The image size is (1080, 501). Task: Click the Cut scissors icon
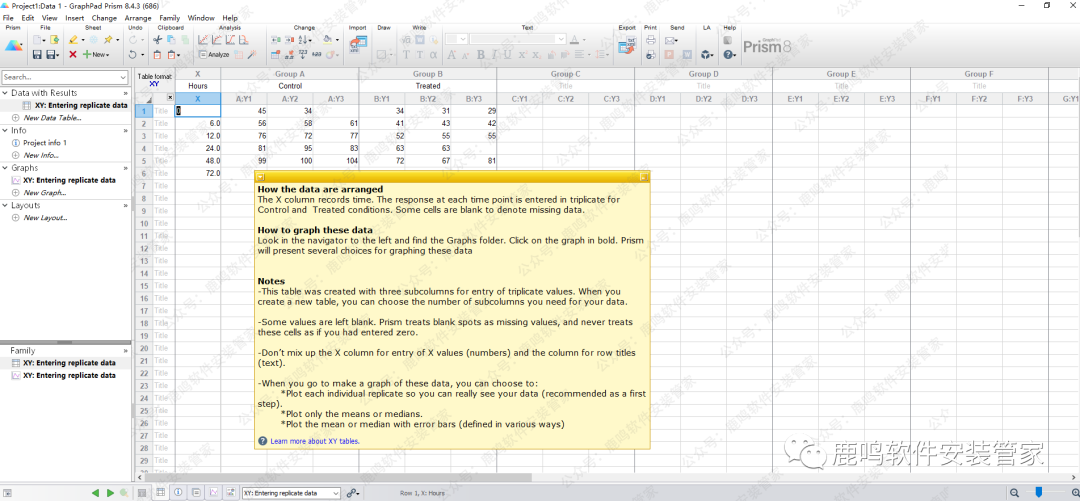[158, 40]
